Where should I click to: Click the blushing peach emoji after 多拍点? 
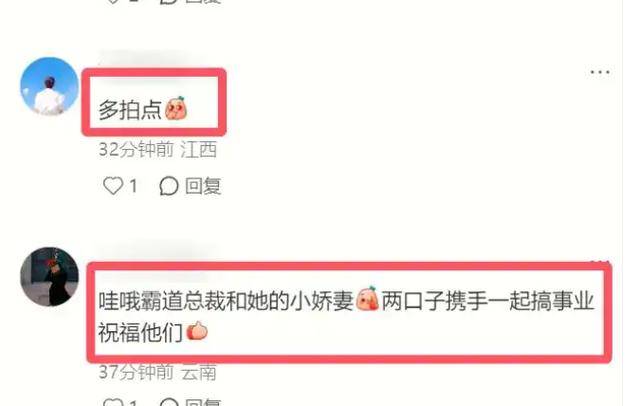coord(176,108)
